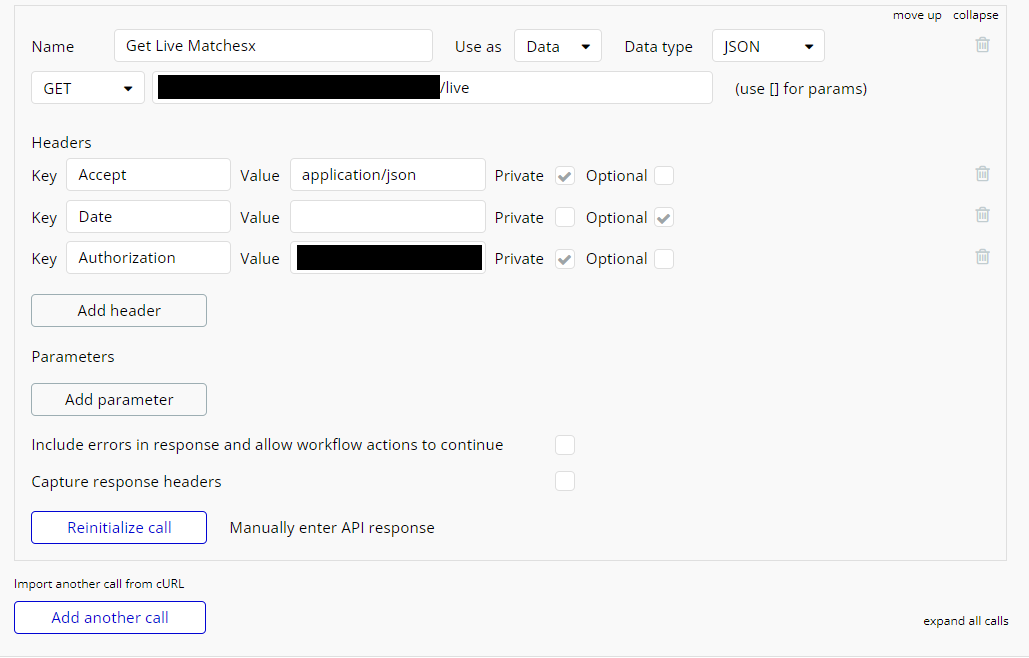Image resolution: width=1029 pixels, height=658 pixels.
Task: Uncheck Optional for the Date header
Action: click(664, 218)
